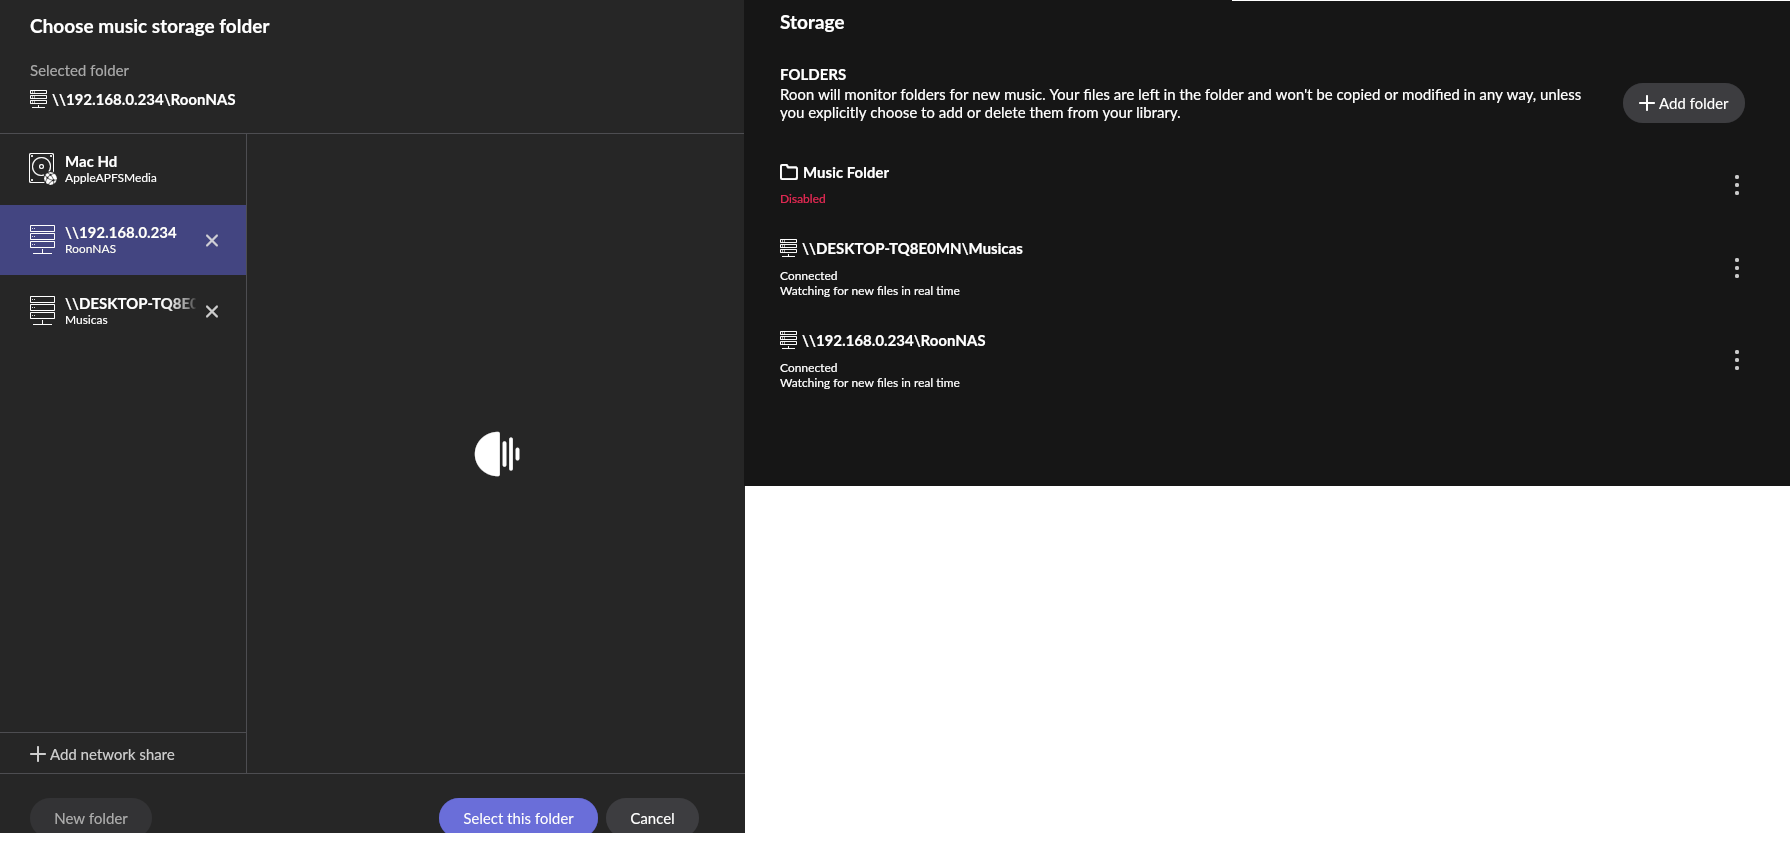Click the 192.168.0.234 network share icon in sidebar
The width and height of the screenshot is (1791, 841).
pyautogui.click(x=42, y=240)
